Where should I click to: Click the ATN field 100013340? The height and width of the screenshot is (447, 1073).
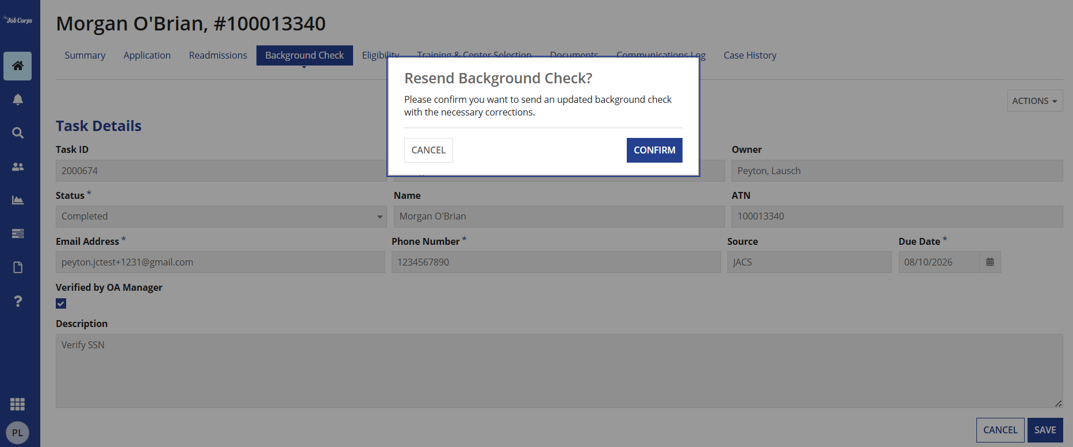tap(897, 216)
